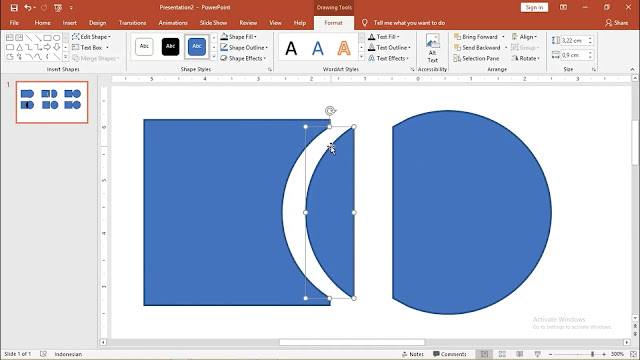Switch to Reading View

[x=520, y=354]
